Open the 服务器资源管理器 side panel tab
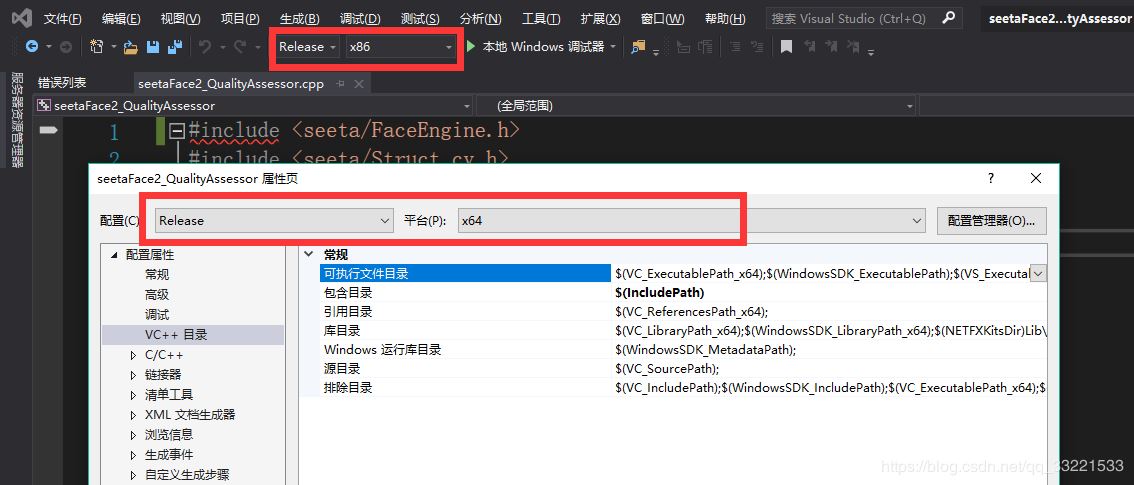The height and width of the screenshot is (485, 1134). click(18, 119)
